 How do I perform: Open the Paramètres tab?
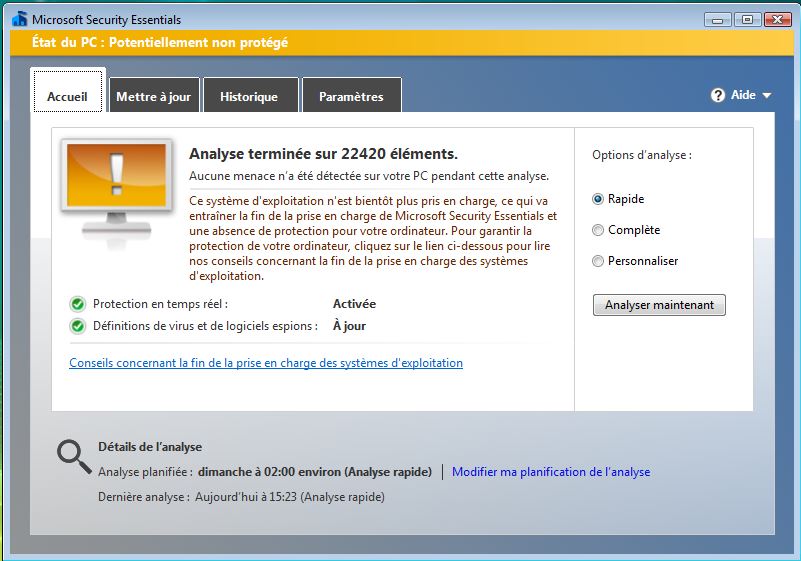point(351,95)
